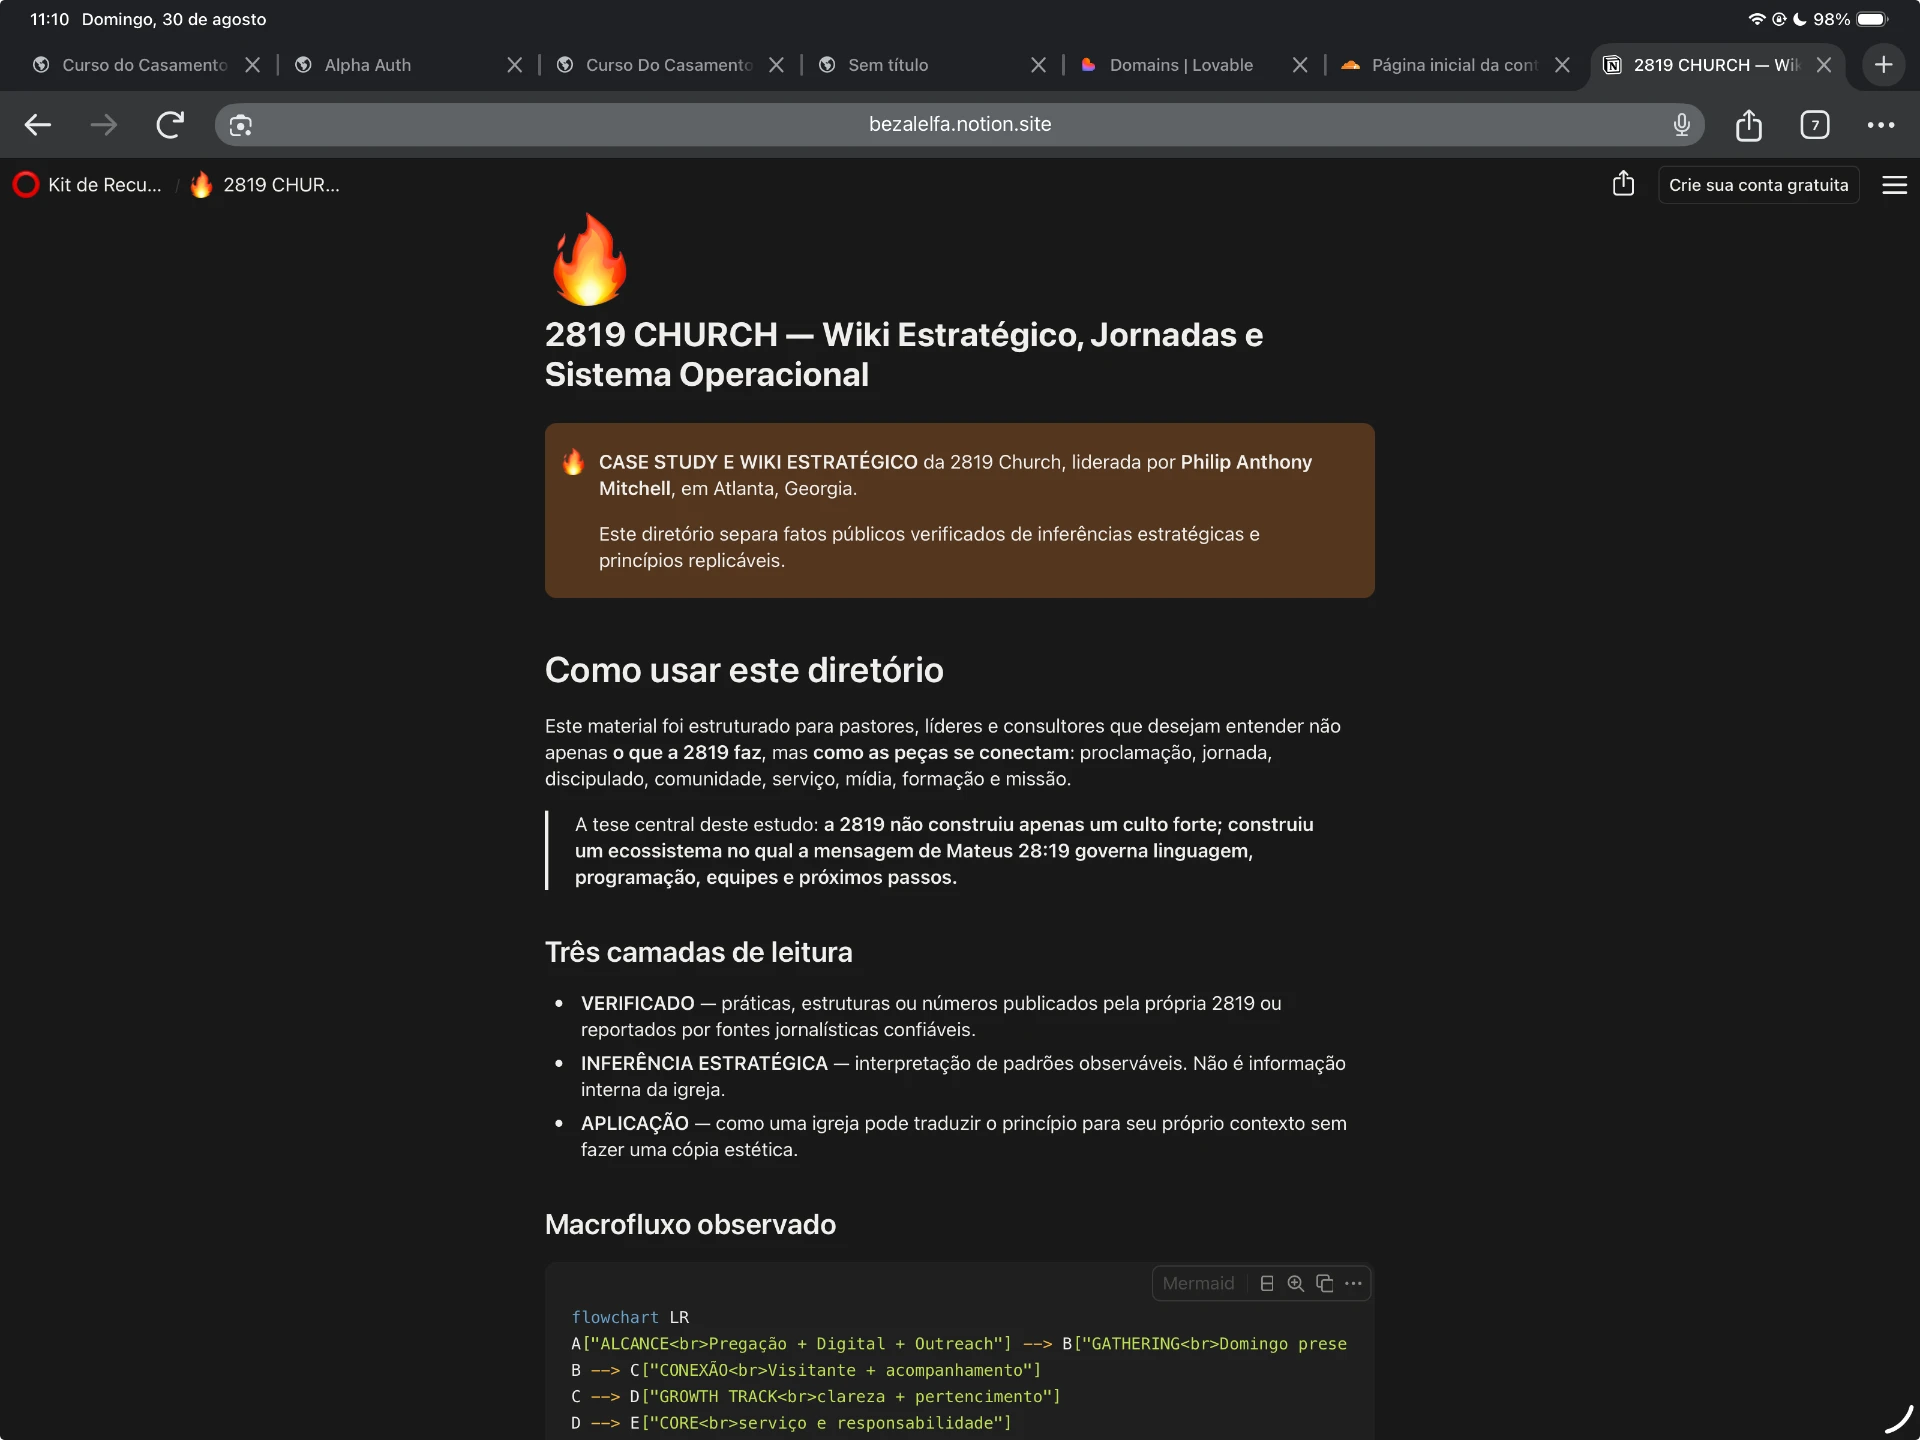
Task: Click the battery indicator in status bar
Action: point(1872,19)
